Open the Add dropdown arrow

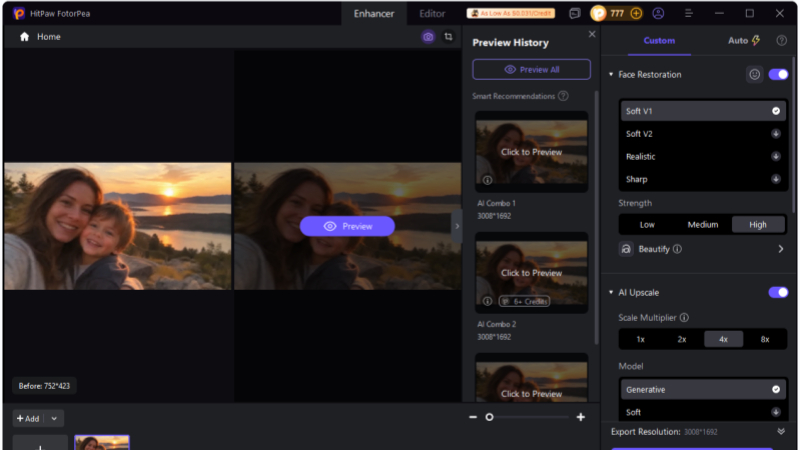[54, 418]
